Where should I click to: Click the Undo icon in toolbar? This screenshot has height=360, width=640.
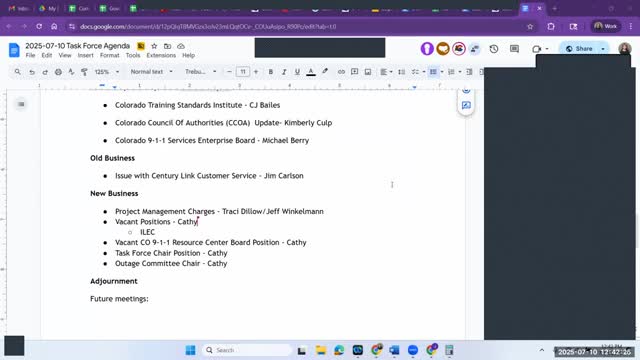tap(32, 72)
